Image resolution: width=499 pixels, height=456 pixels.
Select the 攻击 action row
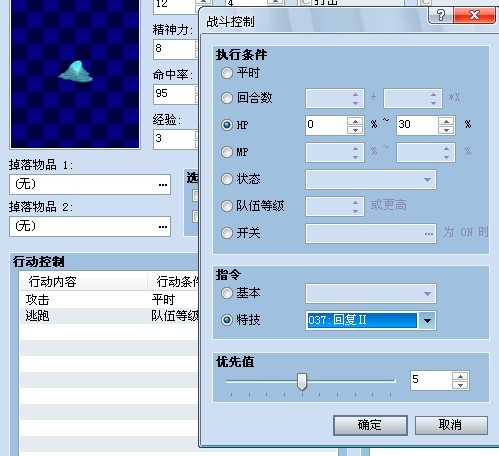[x=109, y=300]
